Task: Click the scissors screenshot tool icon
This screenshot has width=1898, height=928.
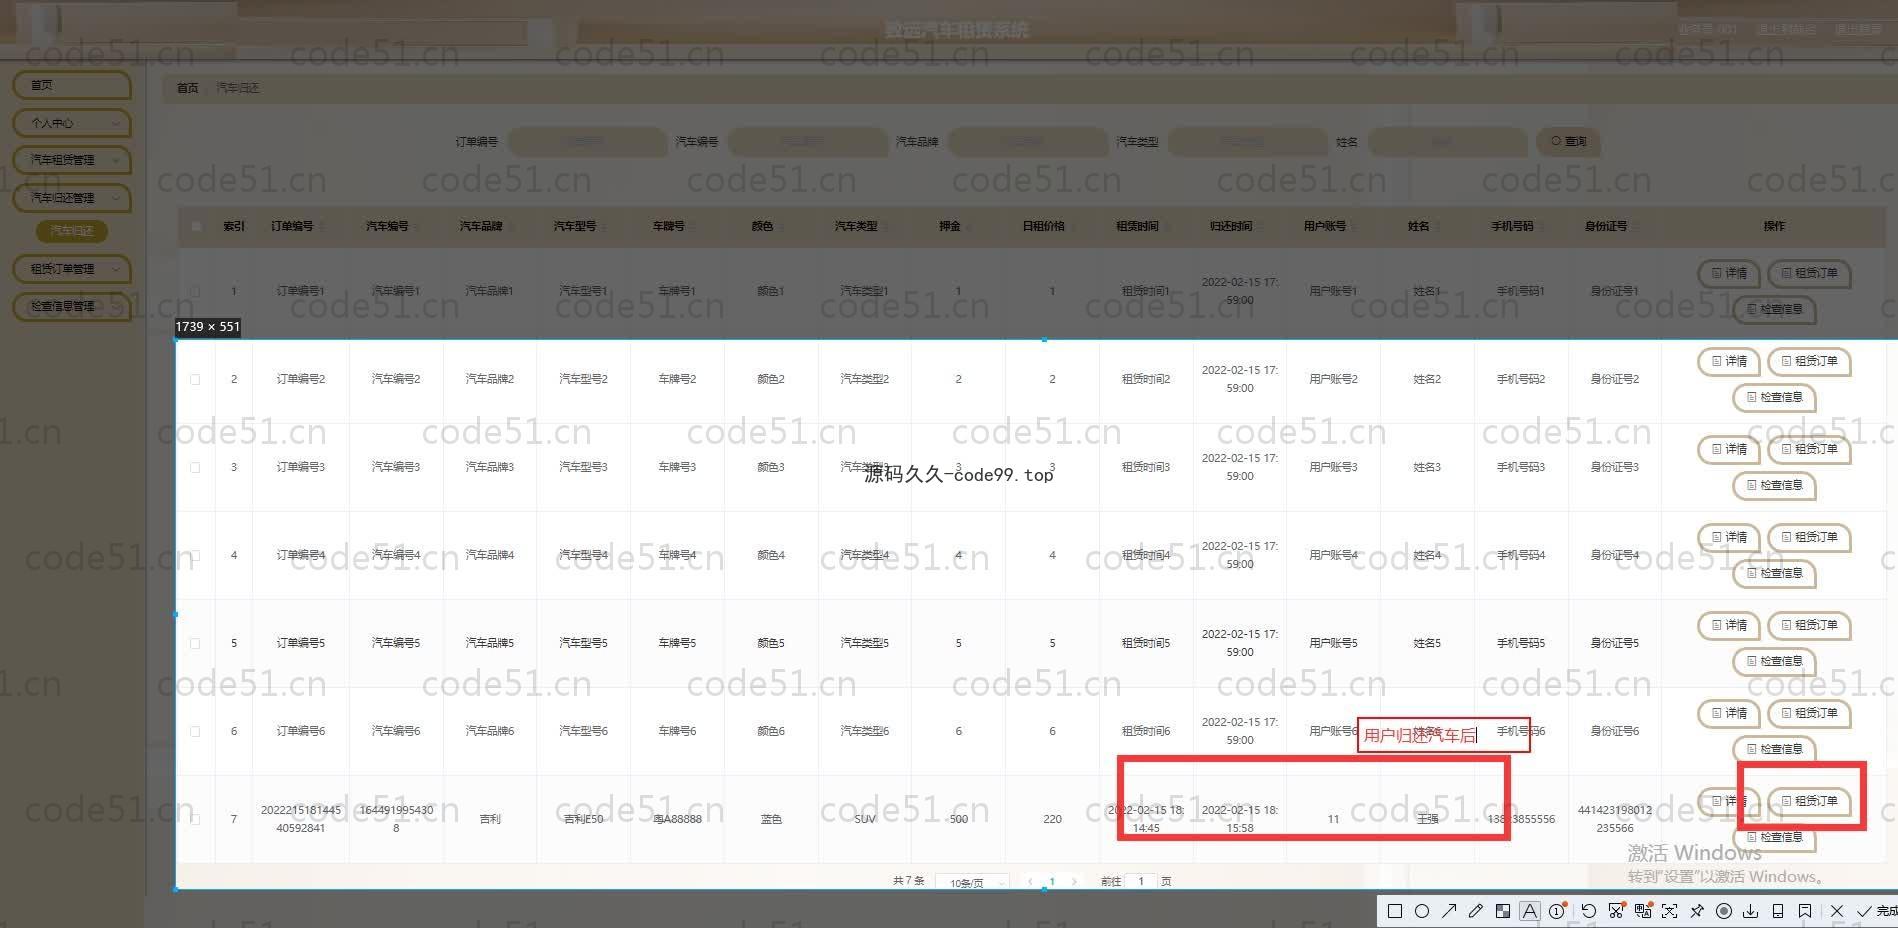Action: point(1615,911)
